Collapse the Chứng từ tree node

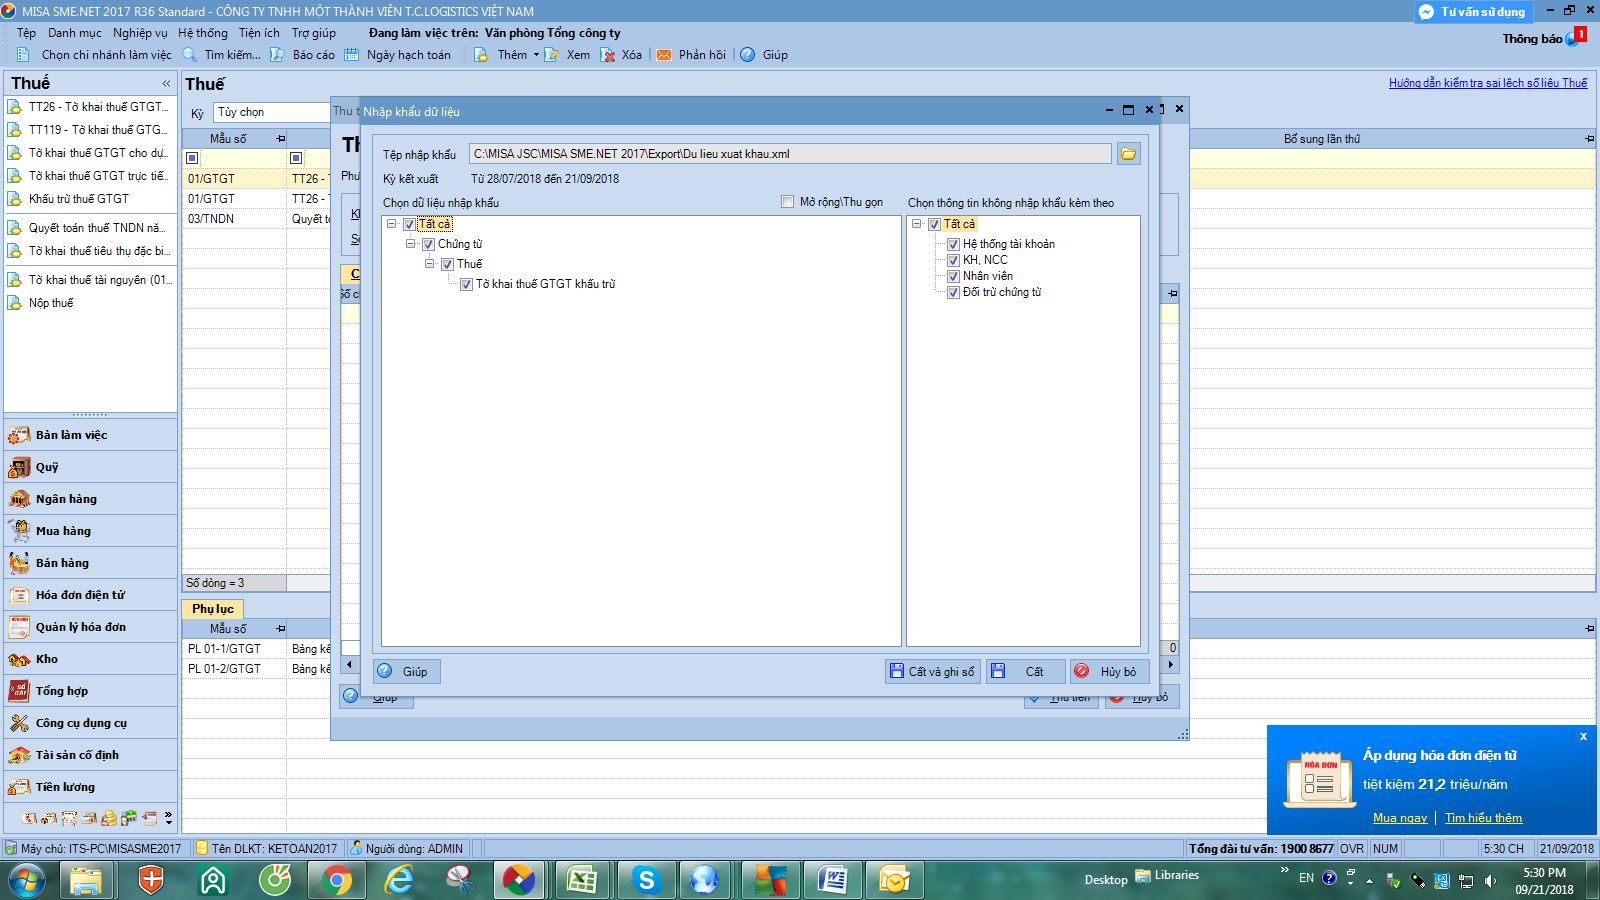point(411,244)
